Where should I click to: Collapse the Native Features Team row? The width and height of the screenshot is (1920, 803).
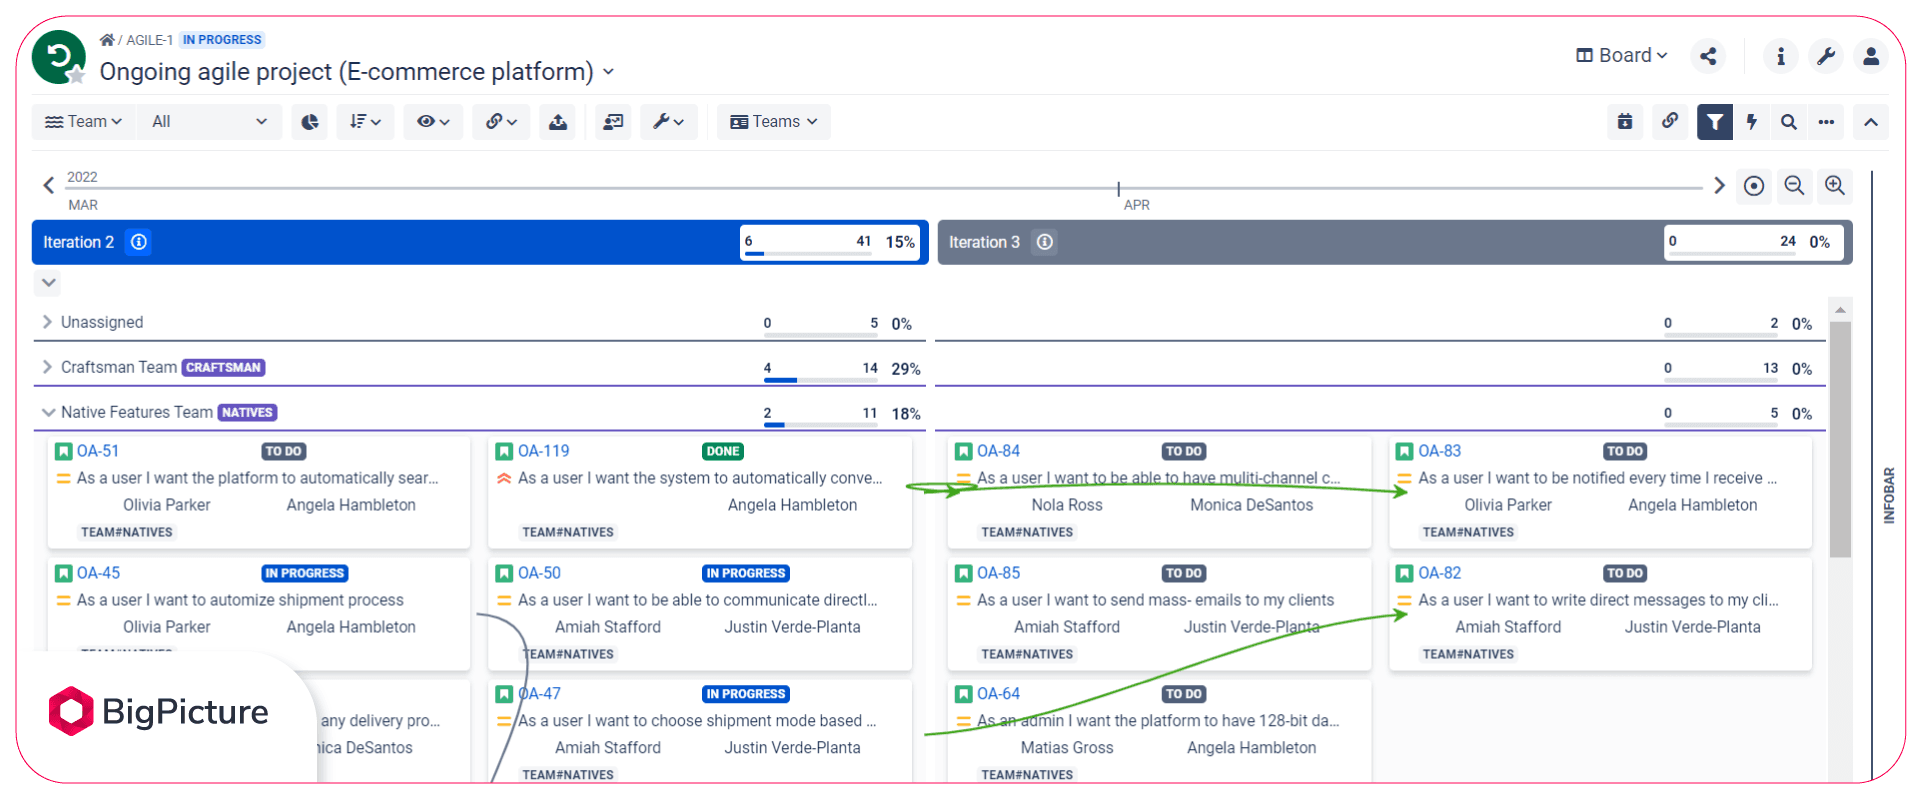[47, 412]
